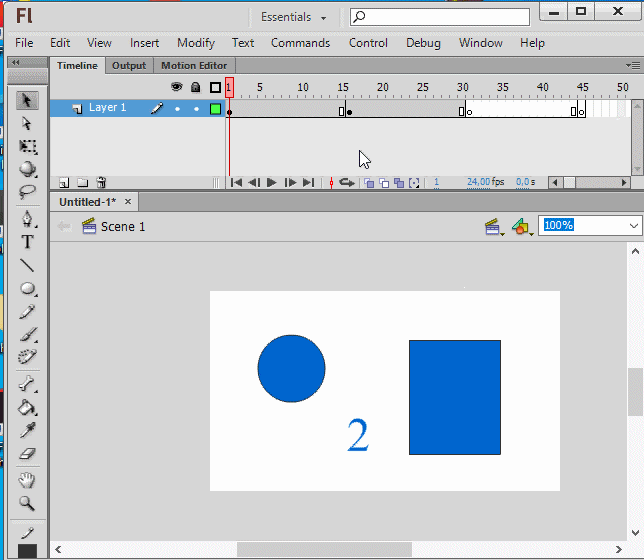Screen dimensions: 644x560
Task: Click the New Layer icon
Action: click(x=64, y=183)
